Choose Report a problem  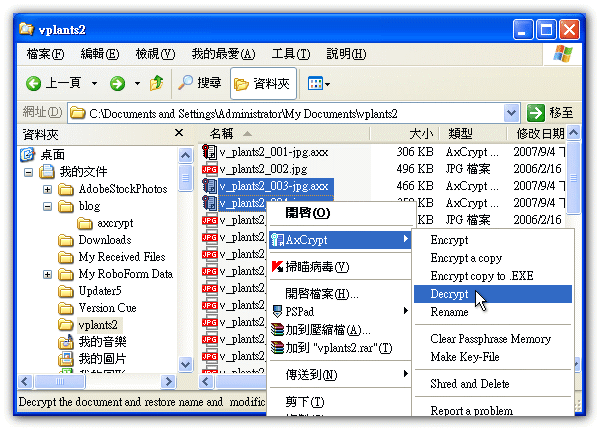point(493,411)
